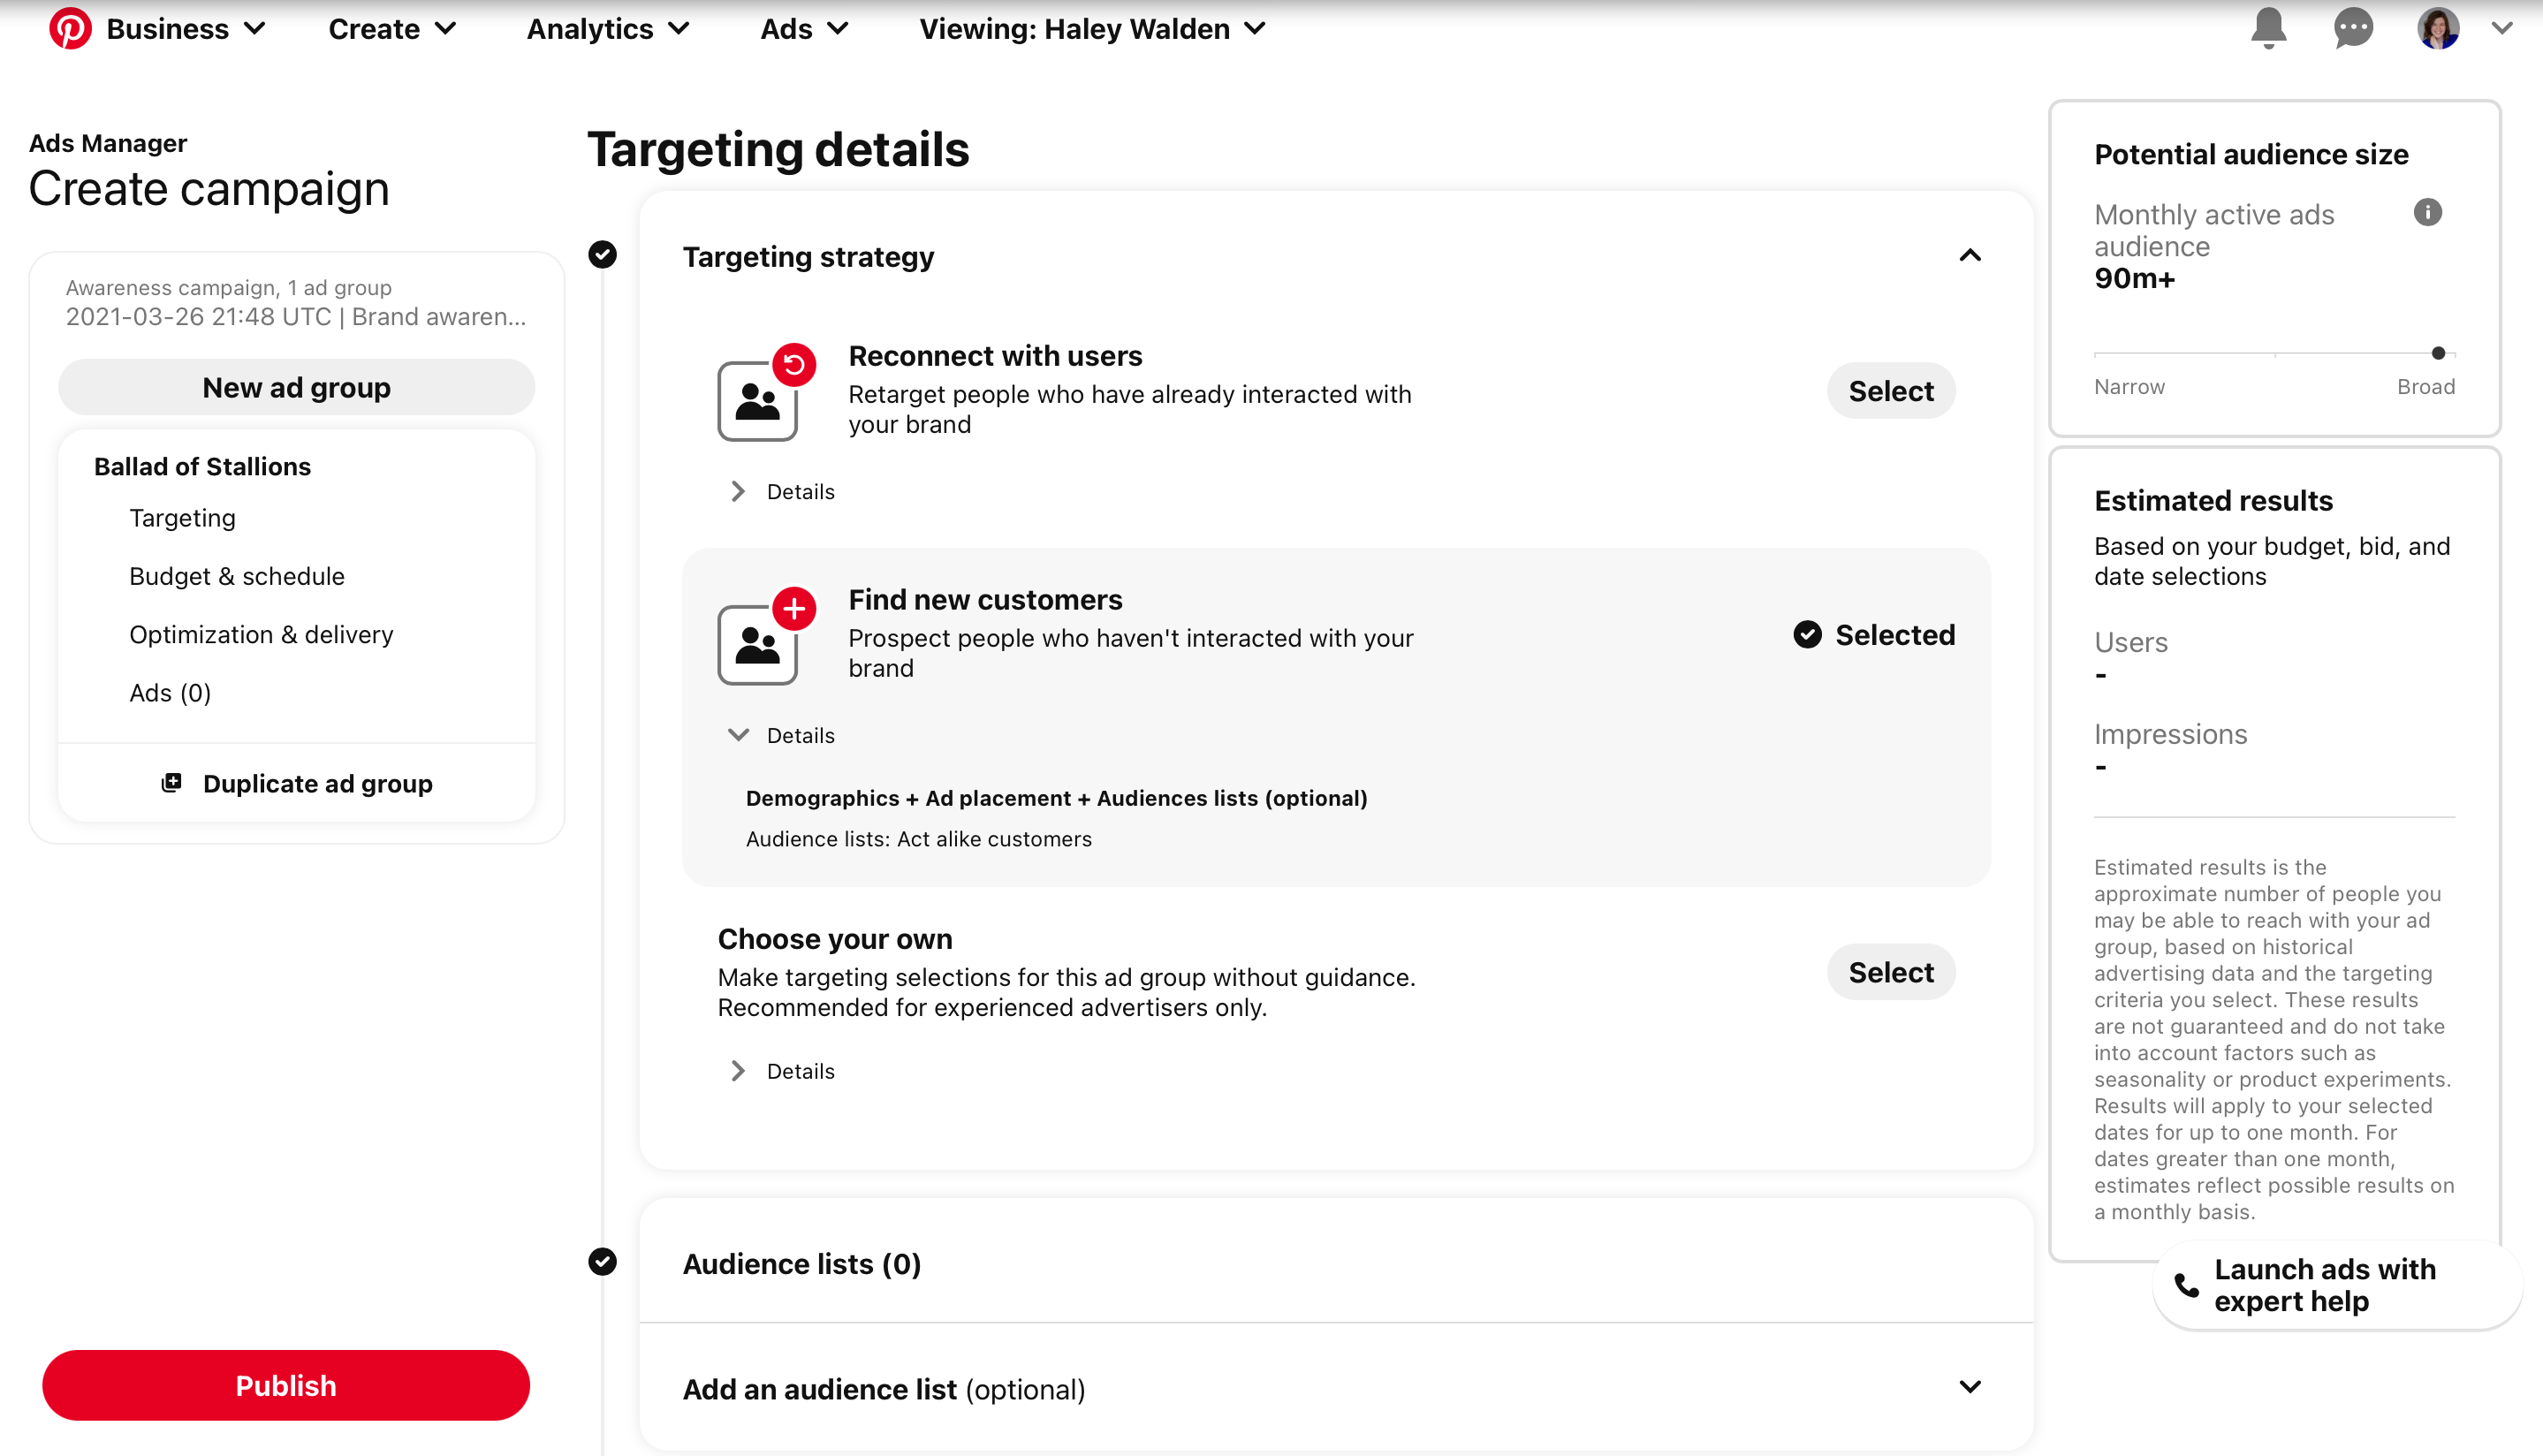The height and width of the screenshot is (1456, 2543).
Task: Click the audience size Narrow–Broad slider
Action: click(x=2274, y=353)
